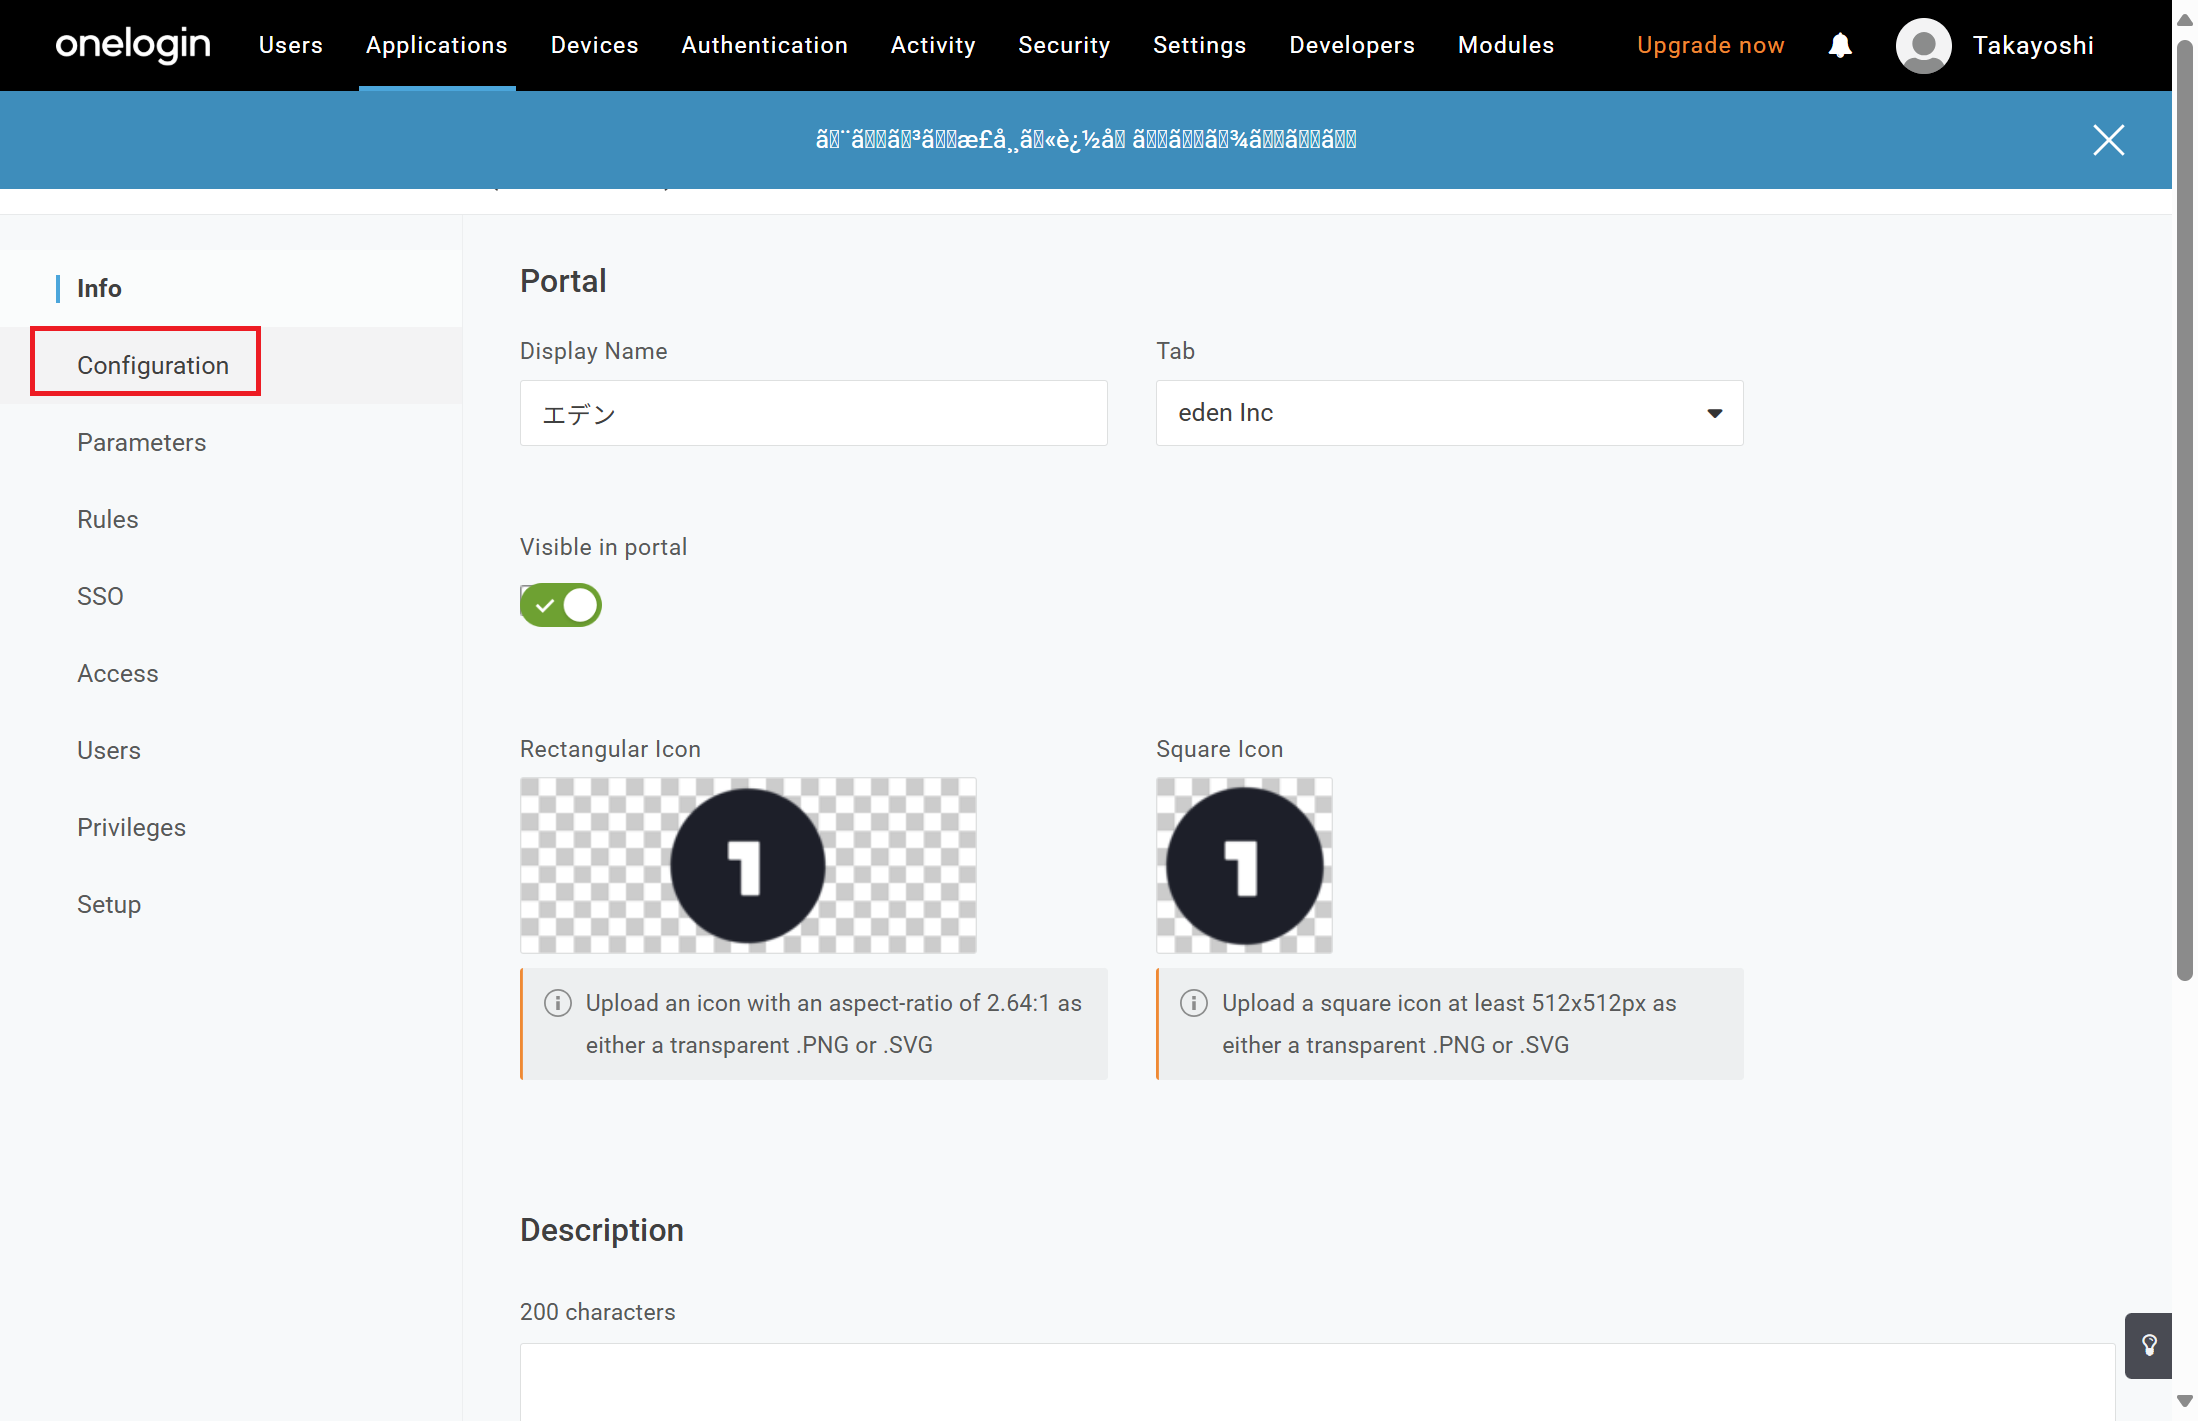2198x1421 pixels.
Task: Open the Security menu
Action: [1063, 45]
